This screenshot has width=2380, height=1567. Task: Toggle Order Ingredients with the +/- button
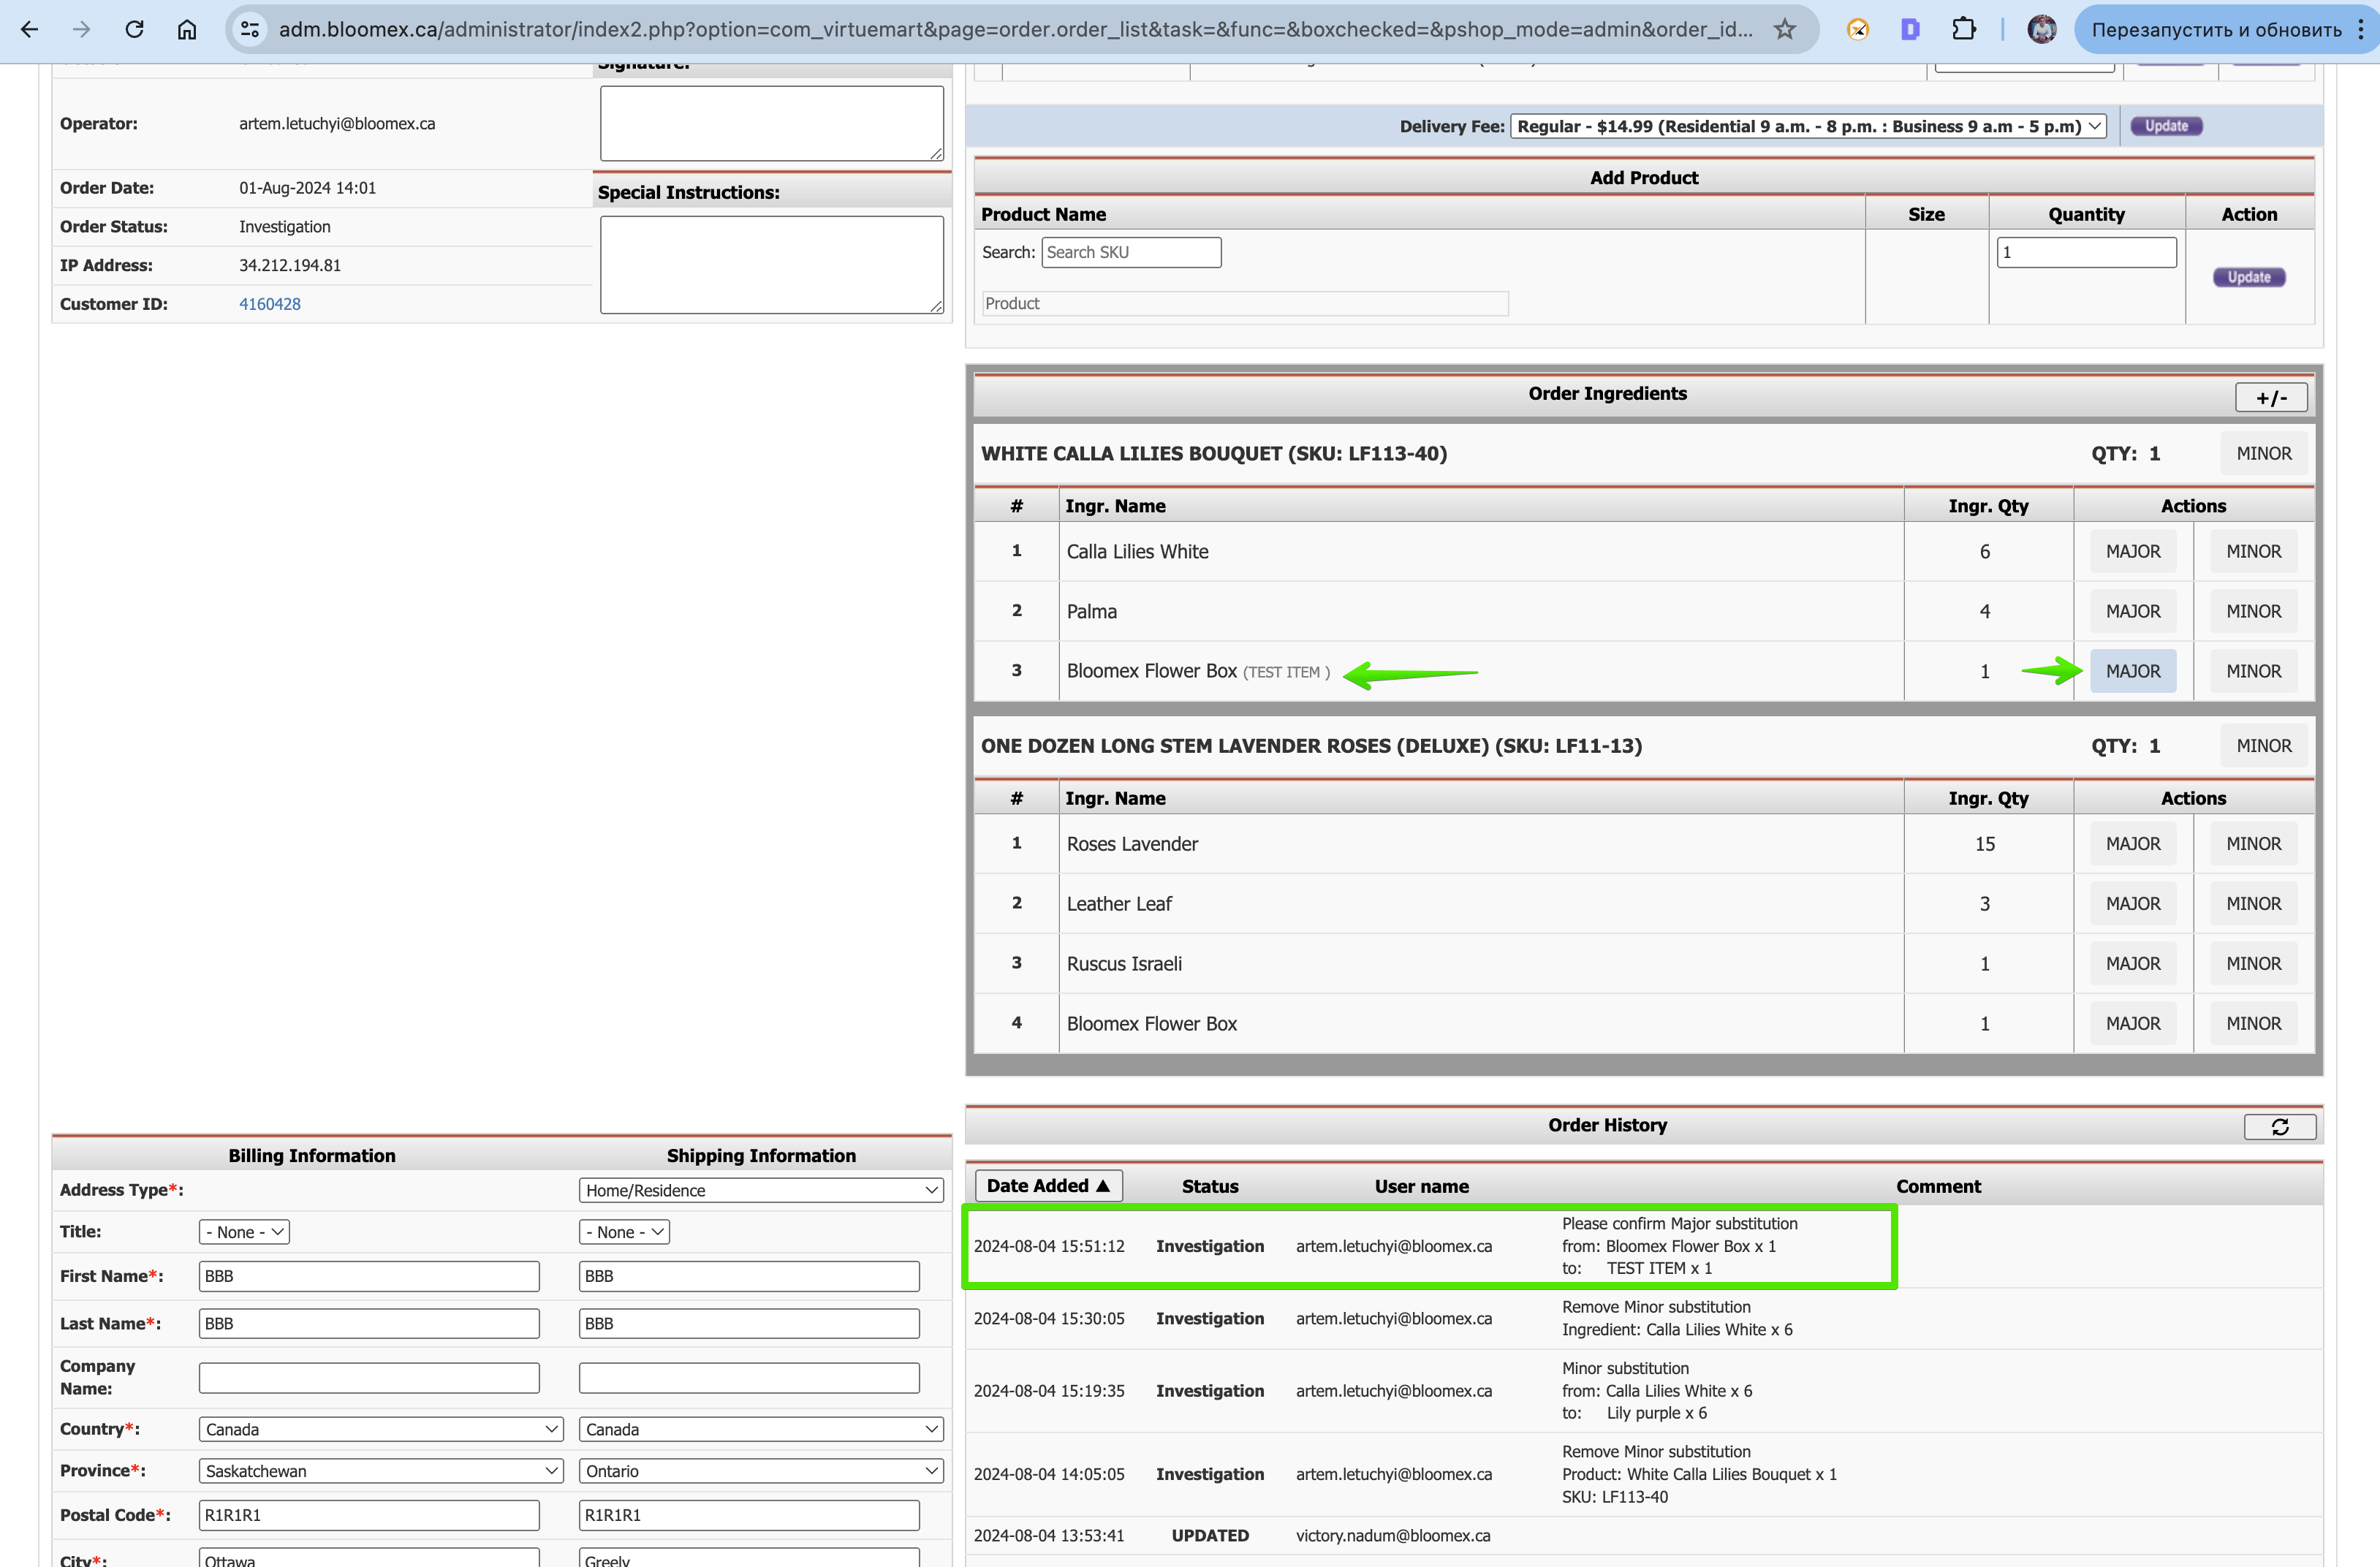point(2271,397)
